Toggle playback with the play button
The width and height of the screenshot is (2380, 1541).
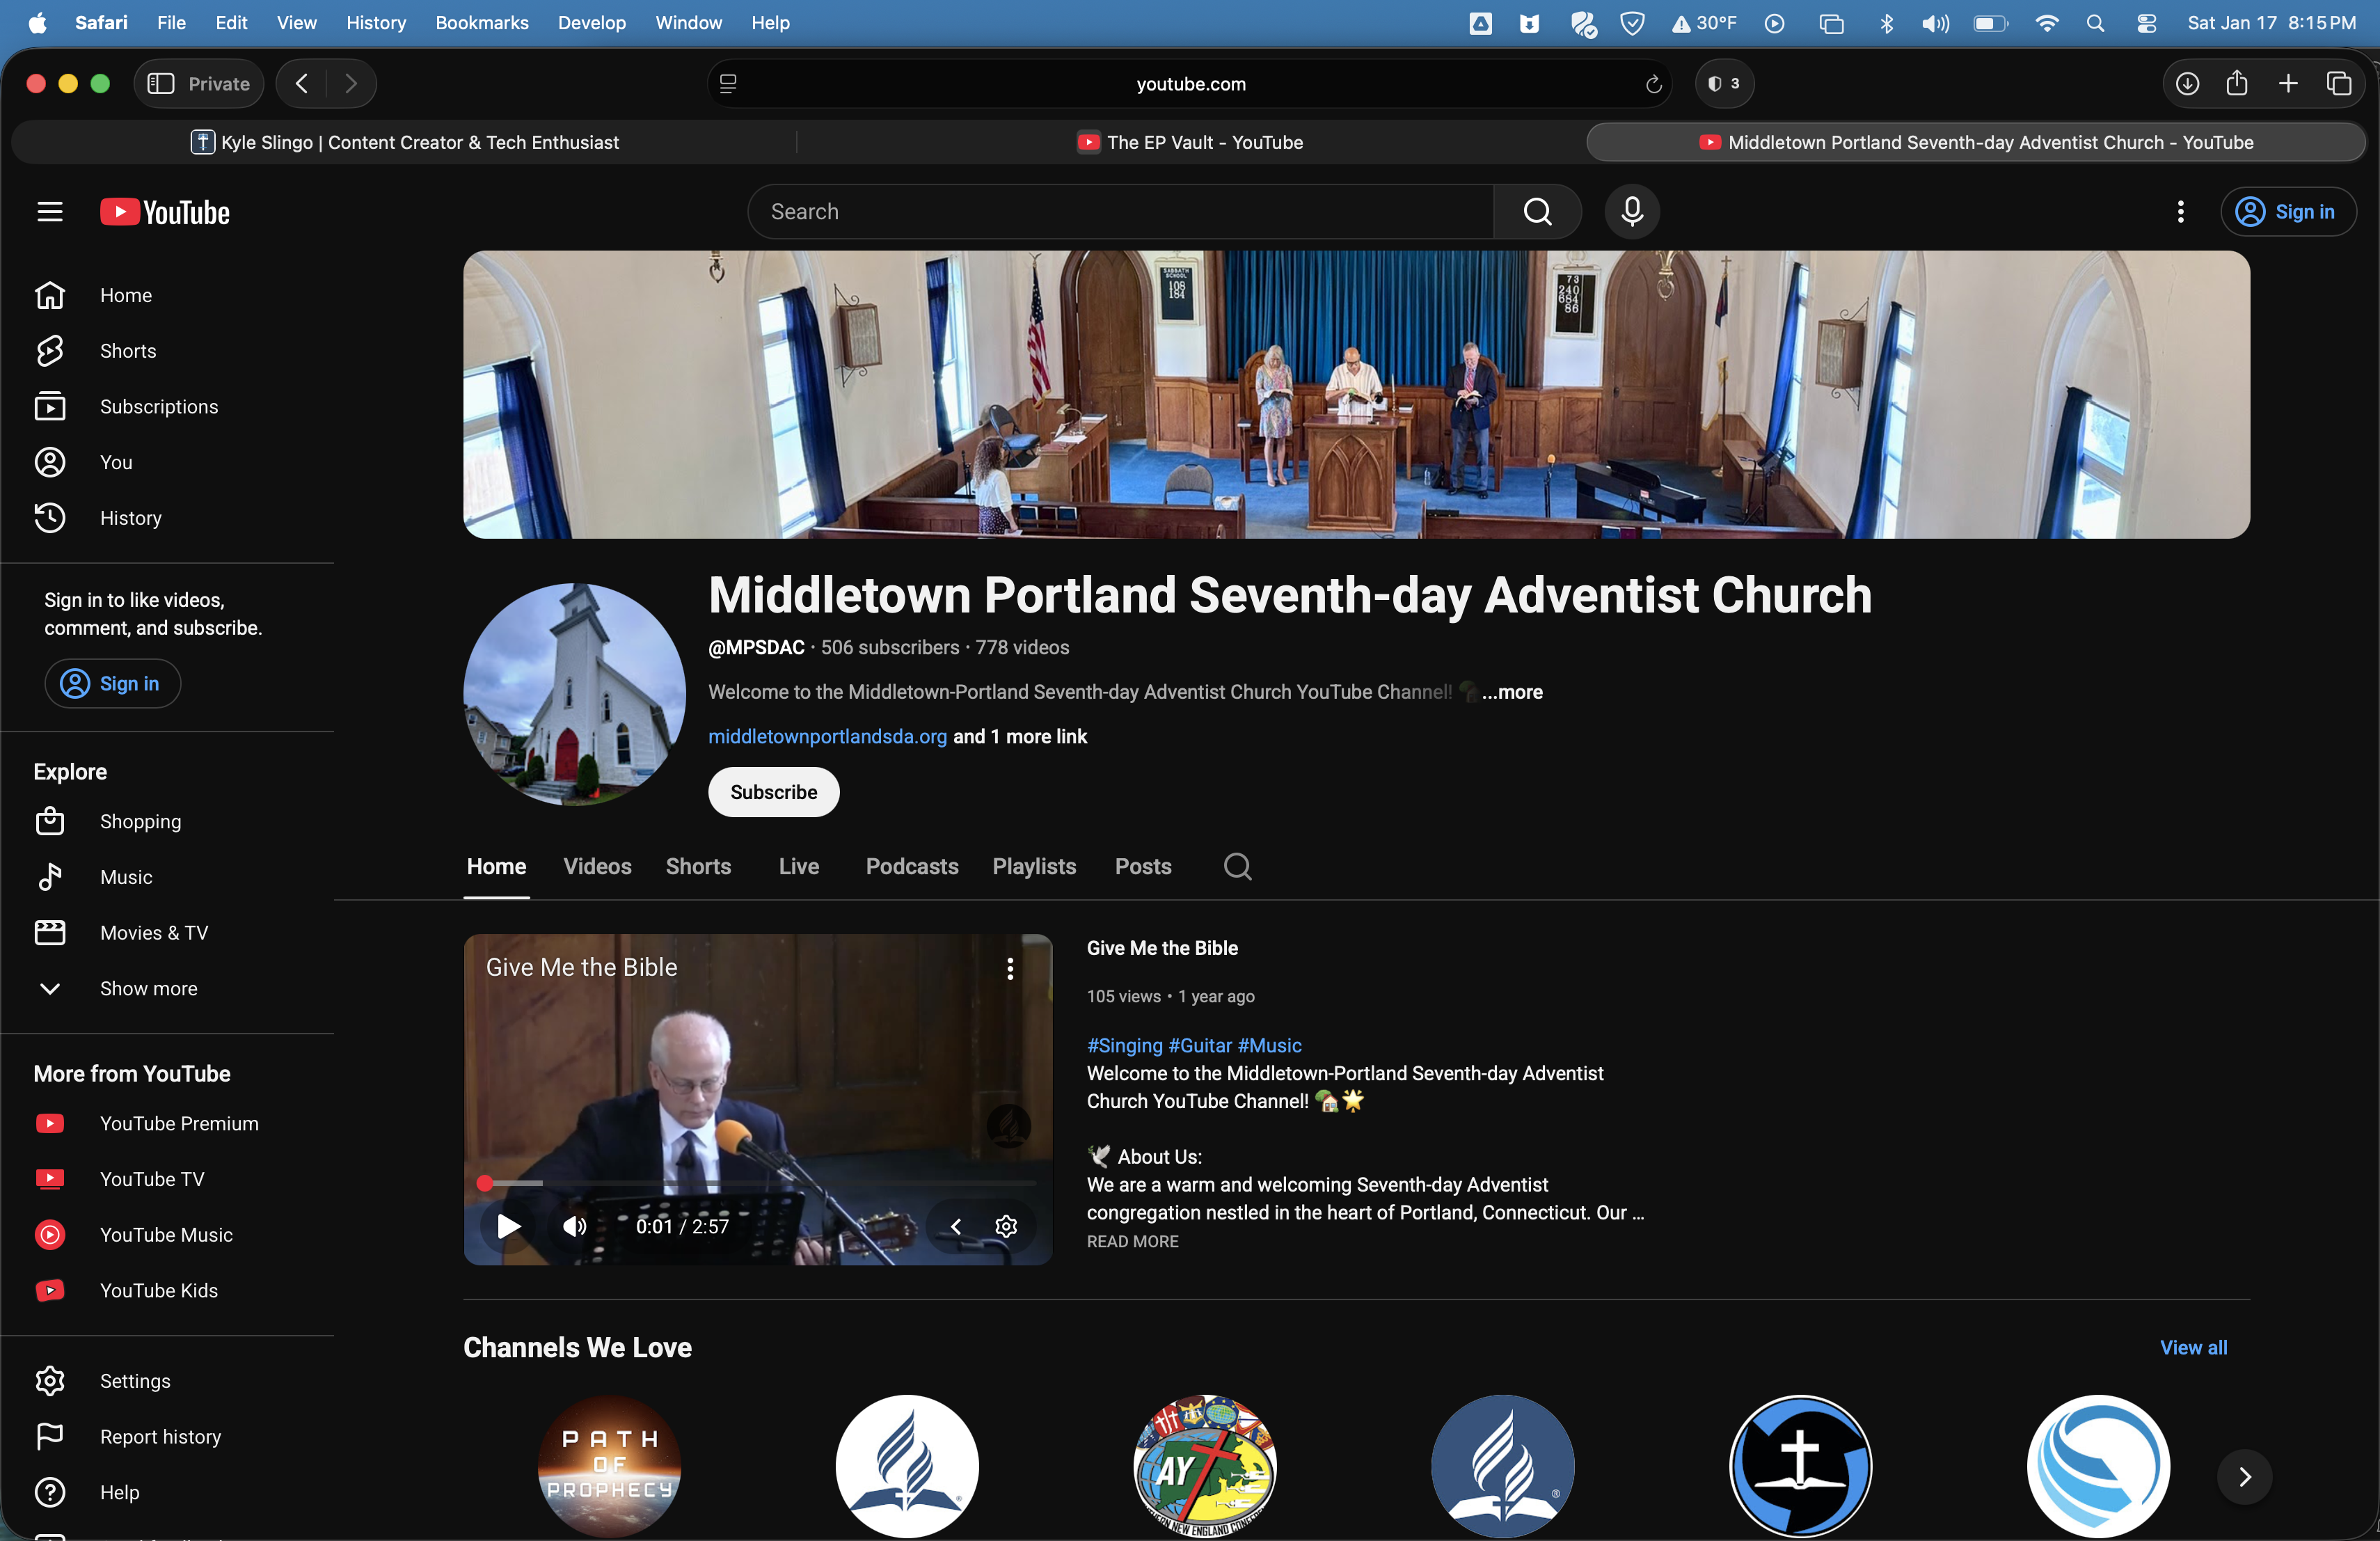(507, 1227)
